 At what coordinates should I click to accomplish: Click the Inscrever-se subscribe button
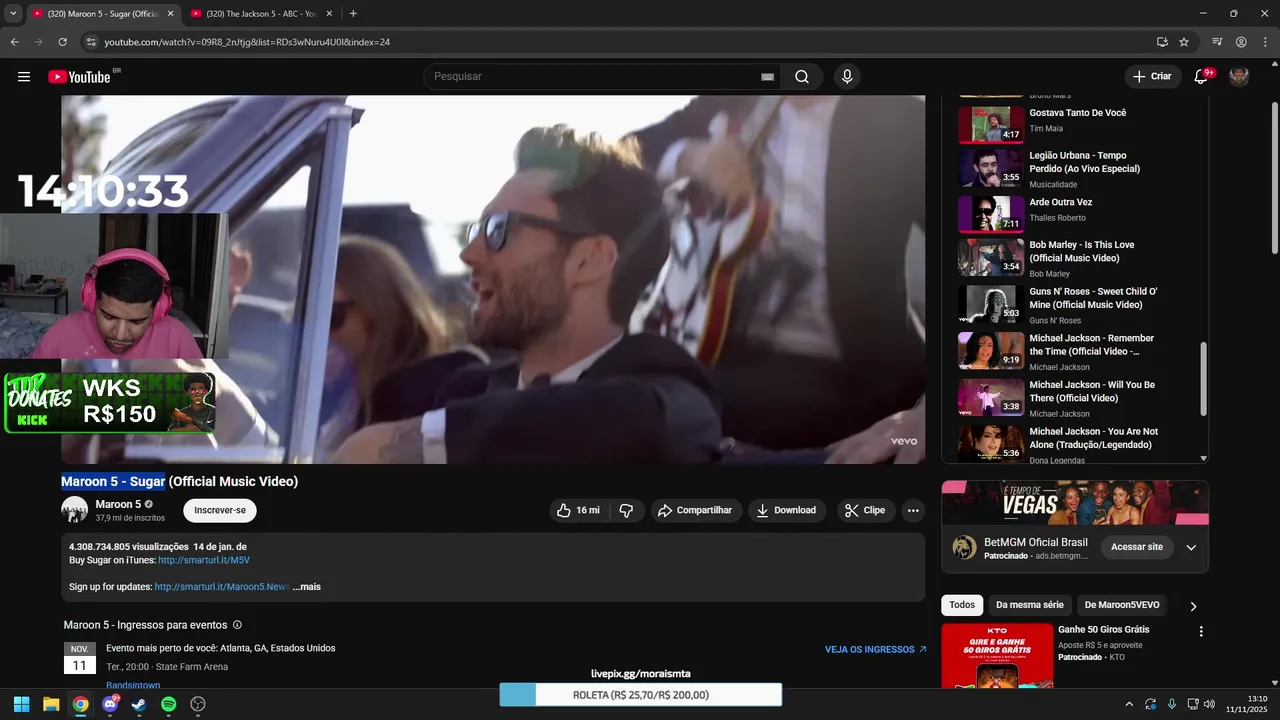point(220,510)
